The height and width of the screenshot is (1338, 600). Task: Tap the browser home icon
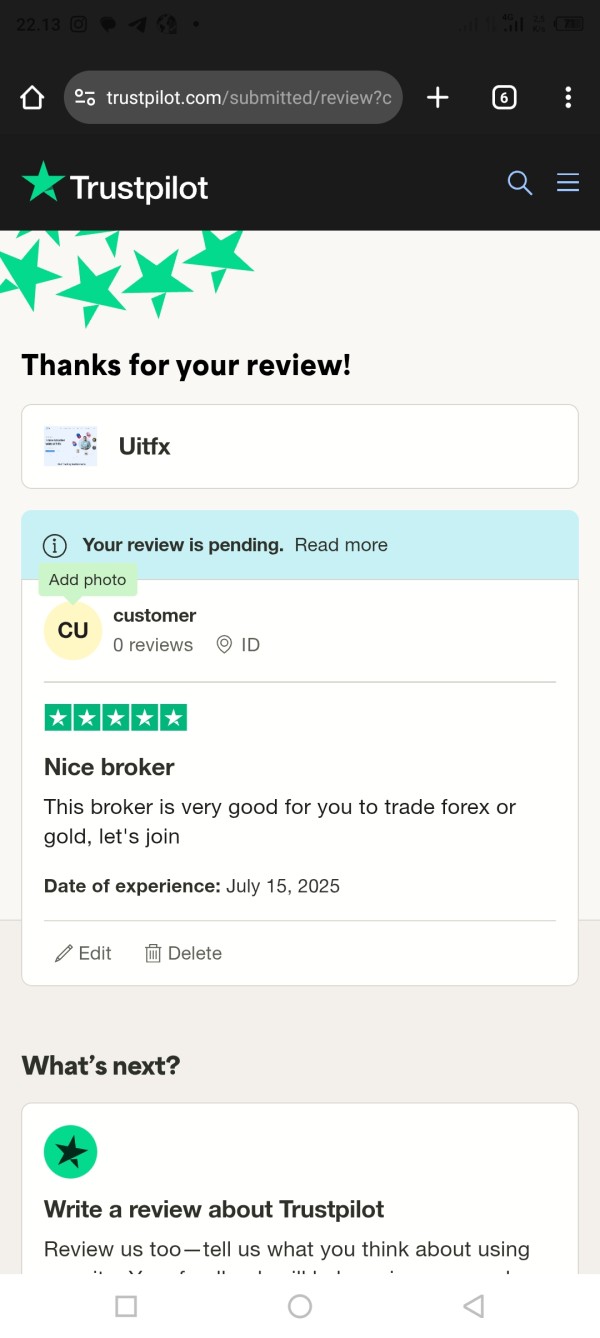[x=32, y=98]
